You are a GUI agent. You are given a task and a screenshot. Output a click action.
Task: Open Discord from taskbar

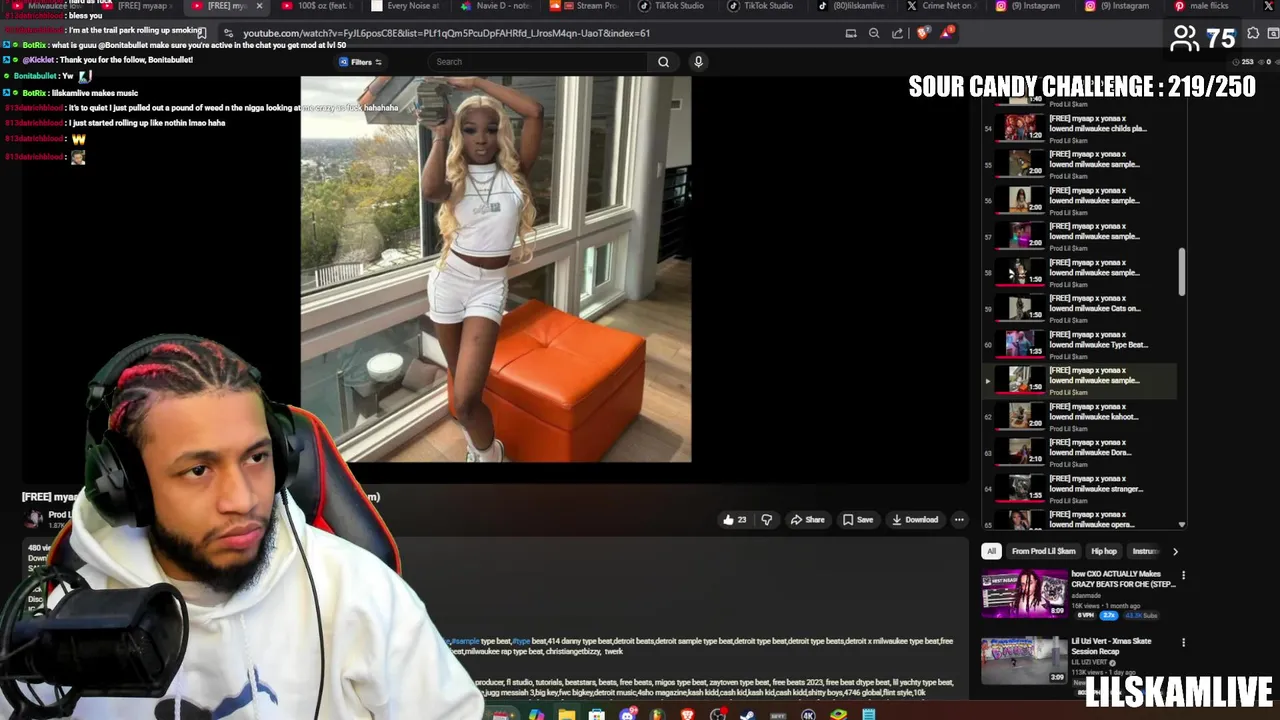point(627,714)
